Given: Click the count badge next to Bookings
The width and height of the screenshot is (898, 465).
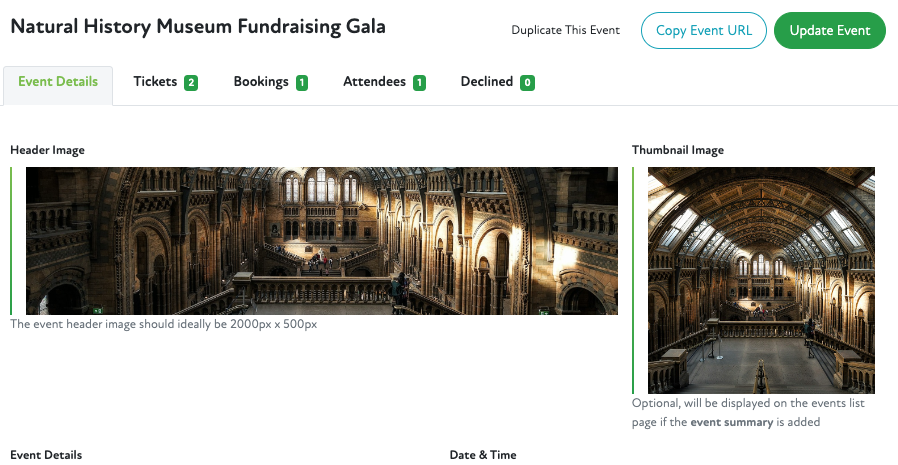Looking at the screenshot, I should point(301,83).
